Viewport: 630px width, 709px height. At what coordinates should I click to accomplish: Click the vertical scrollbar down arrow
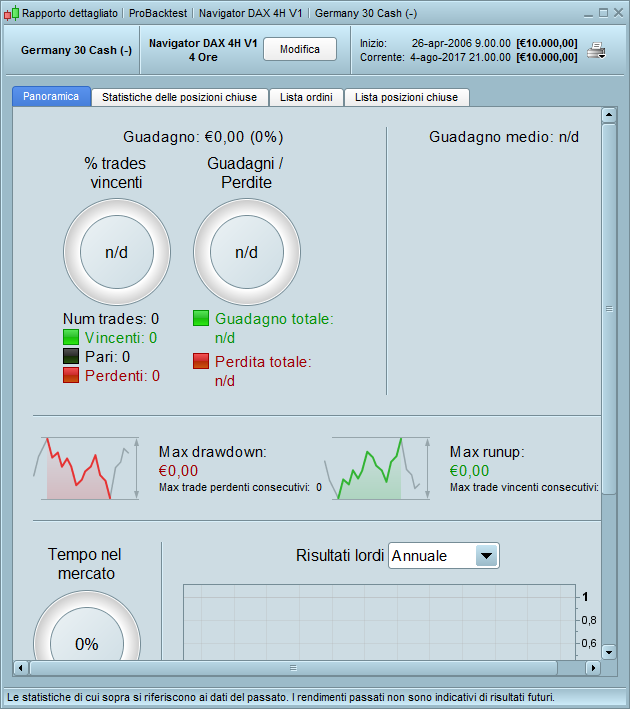(x=609, y=652)
